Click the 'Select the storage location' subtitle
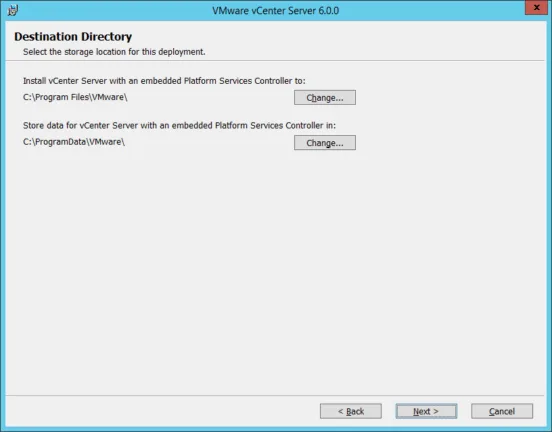 point(114,52)
